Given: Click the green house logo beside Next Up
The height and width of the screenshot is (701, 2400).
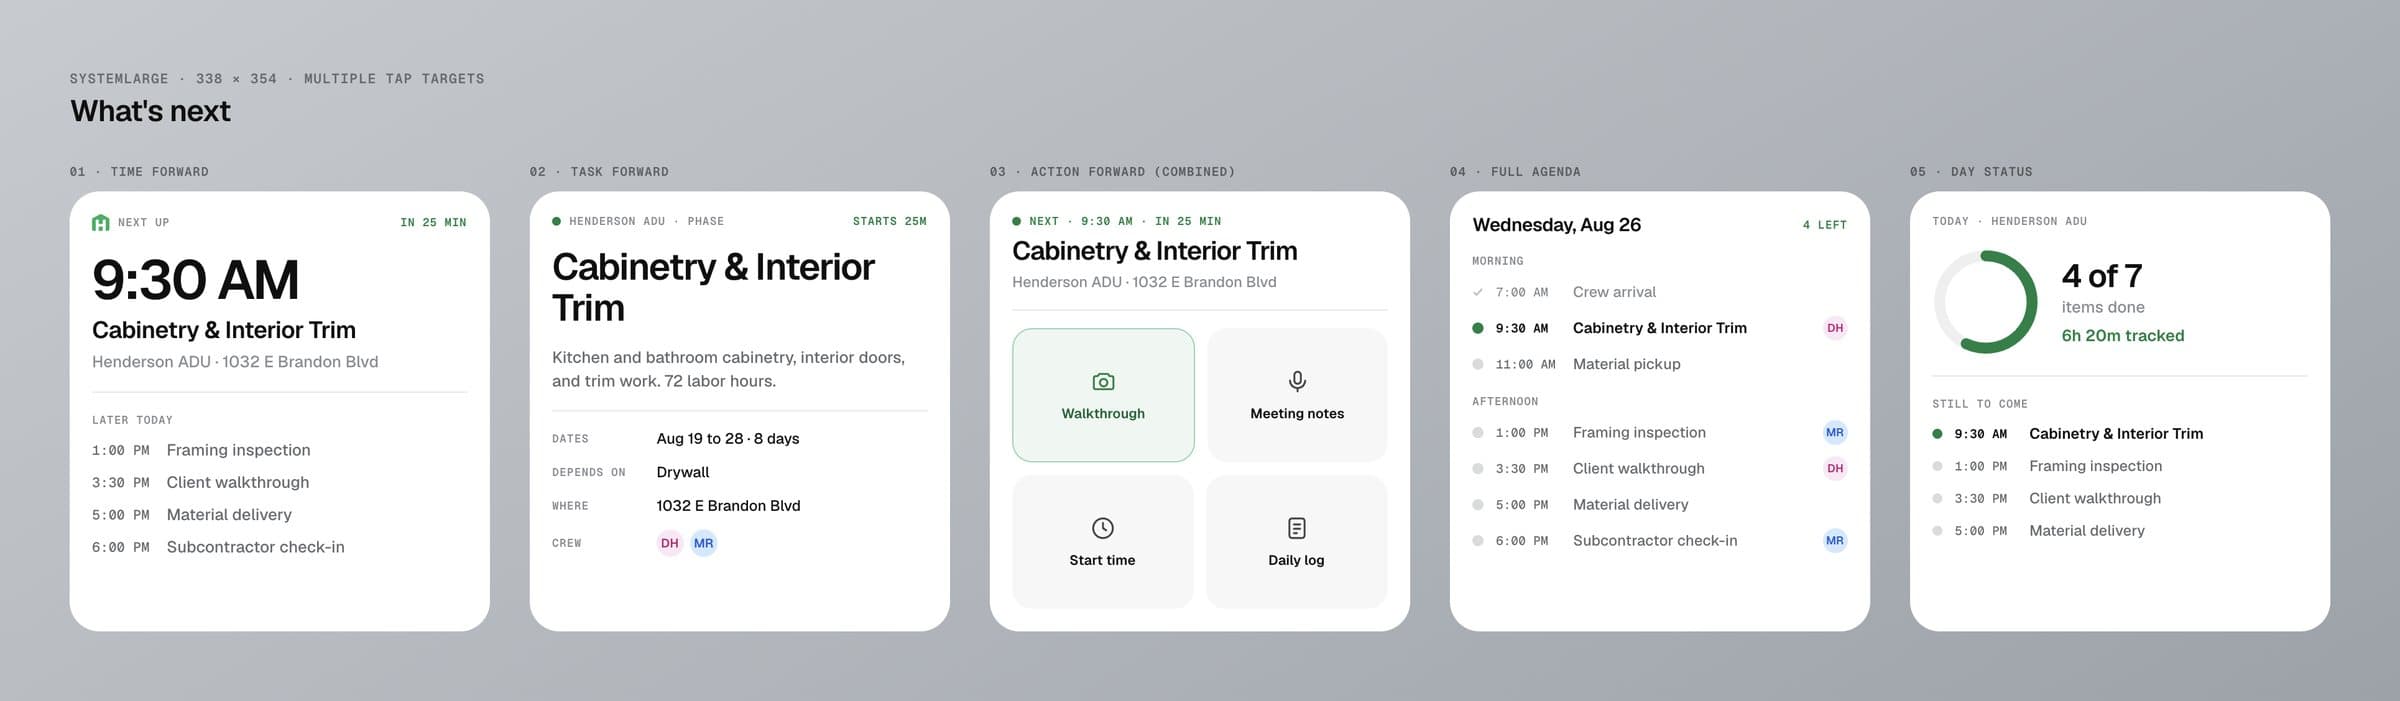Looking at the screenshot, I should pyautogui.click(x=100, y=222).
